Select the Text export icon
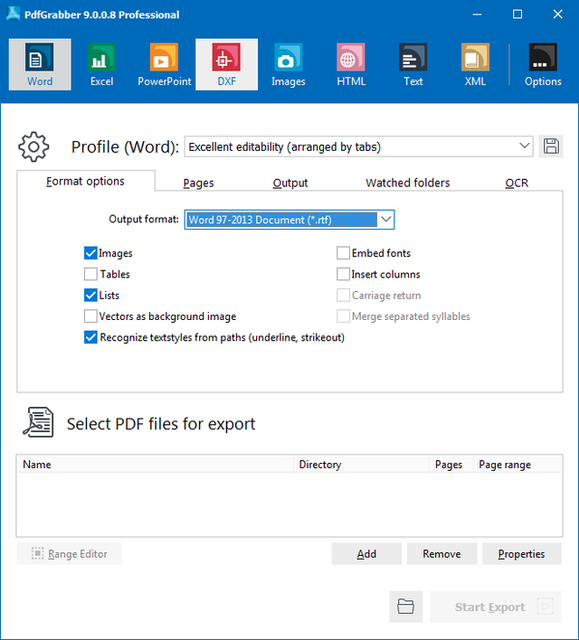579x640 pixels. (413, 64)
